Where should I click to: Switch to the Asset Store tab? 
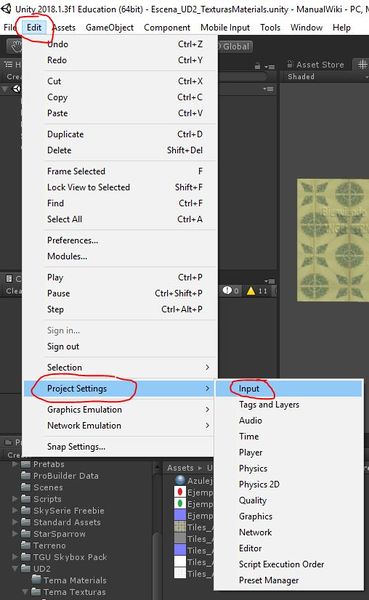[316, 65]
